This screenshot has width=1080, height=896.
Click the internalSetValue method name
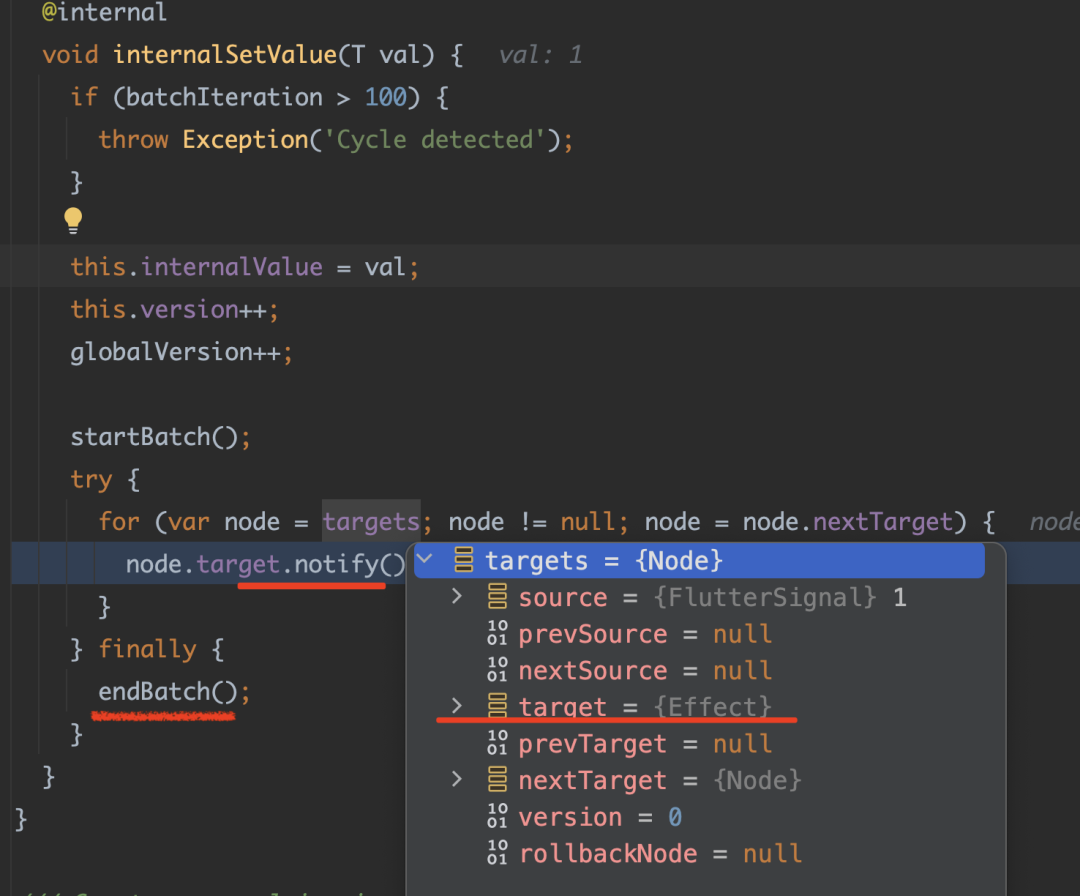pyautogui.click(x=225, y=54)
